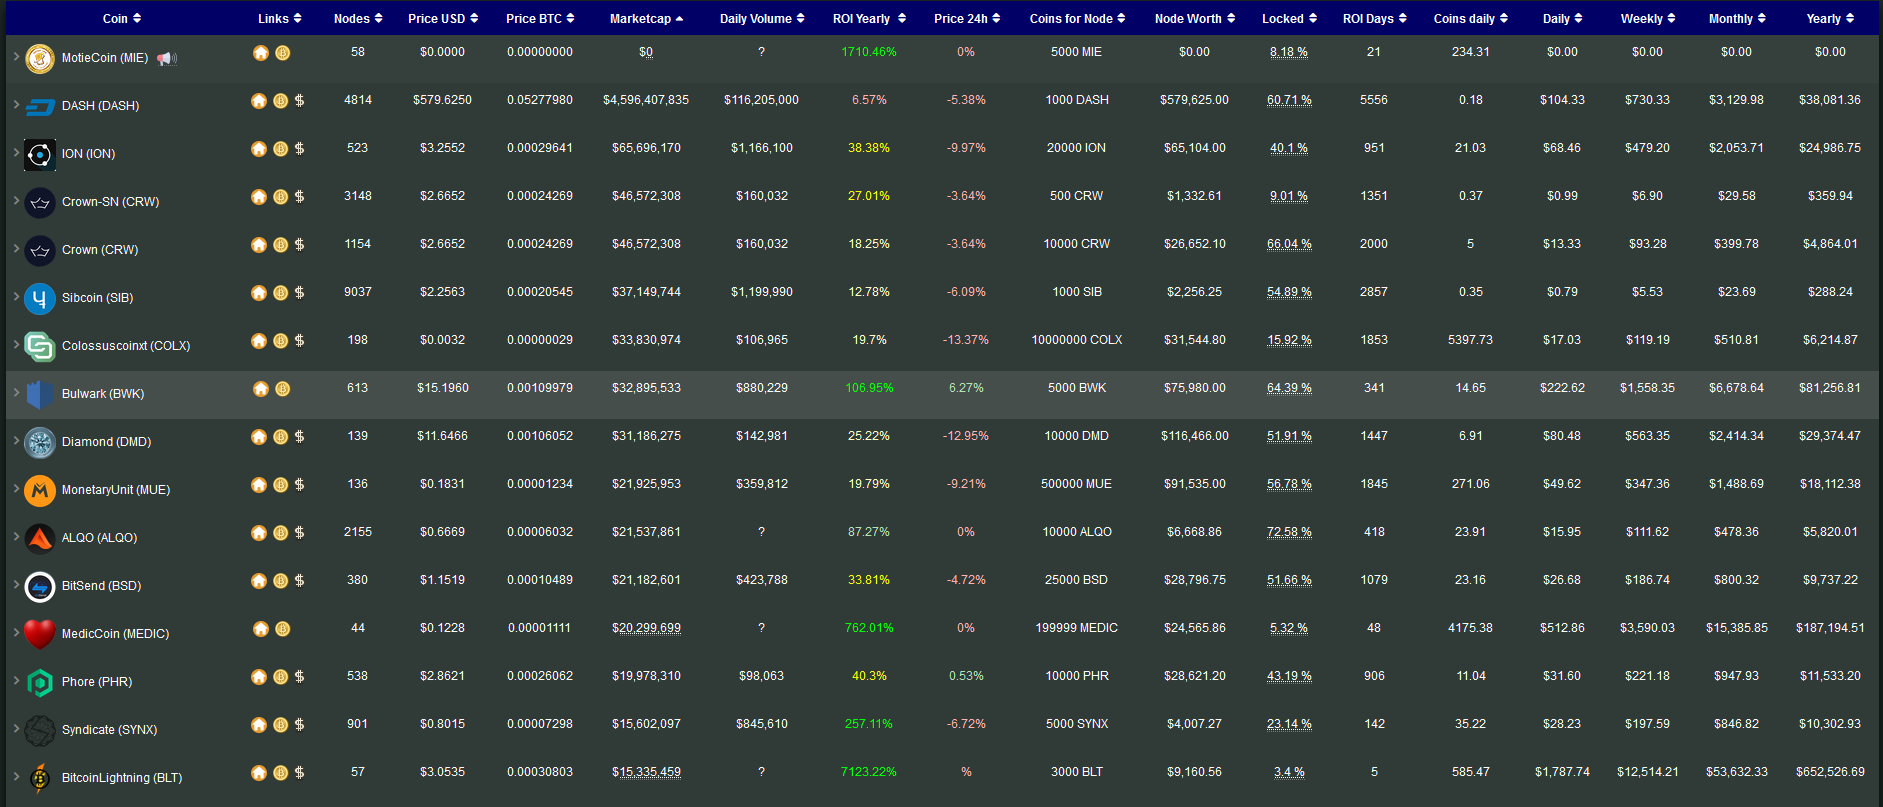Click the MedicCoin red heart logo
Screen dimensions: 1883x807
pos(40,634)
